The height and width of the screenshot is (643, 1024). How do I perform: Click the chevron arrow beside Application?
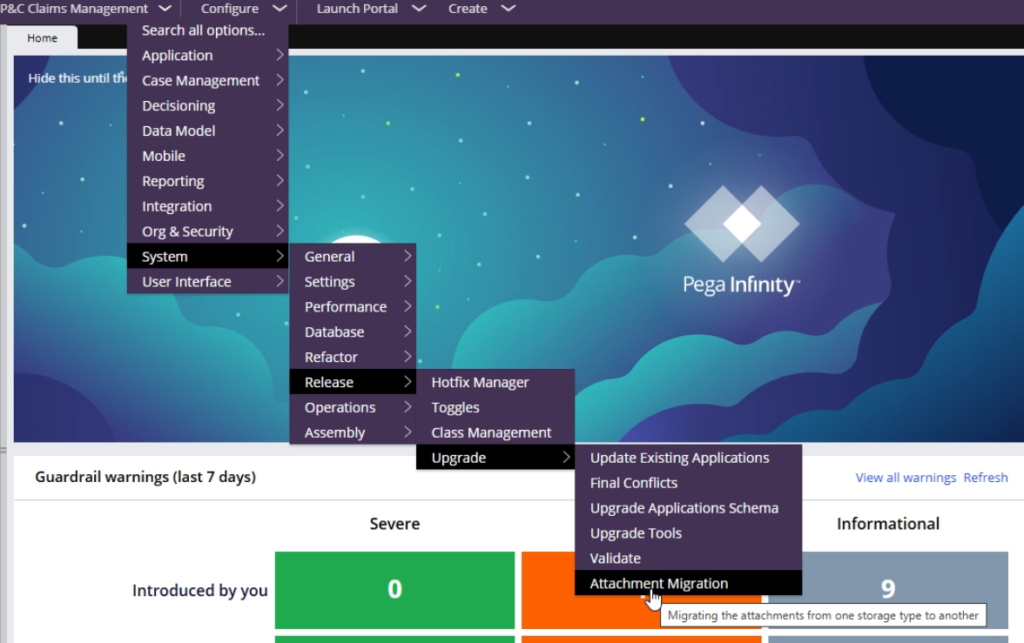280,55
